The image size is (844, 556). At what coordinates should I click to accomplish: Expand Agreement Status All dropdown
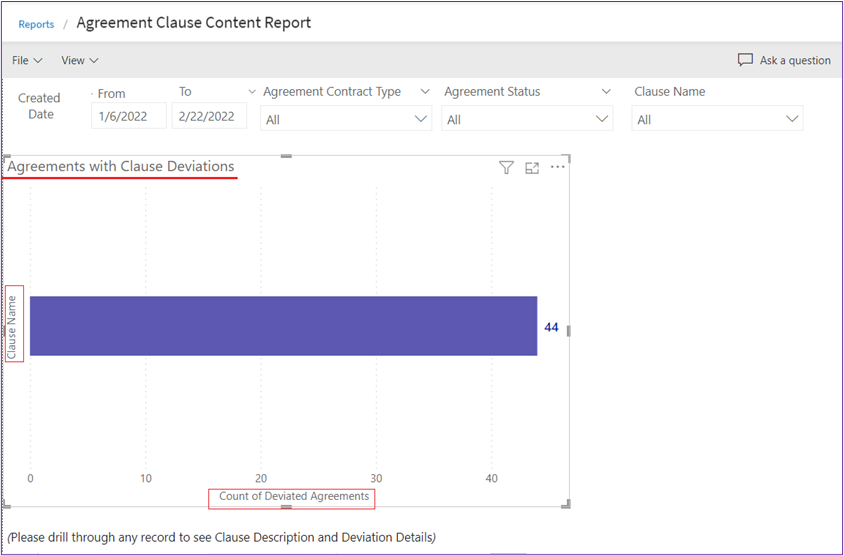tap(528, 119)
